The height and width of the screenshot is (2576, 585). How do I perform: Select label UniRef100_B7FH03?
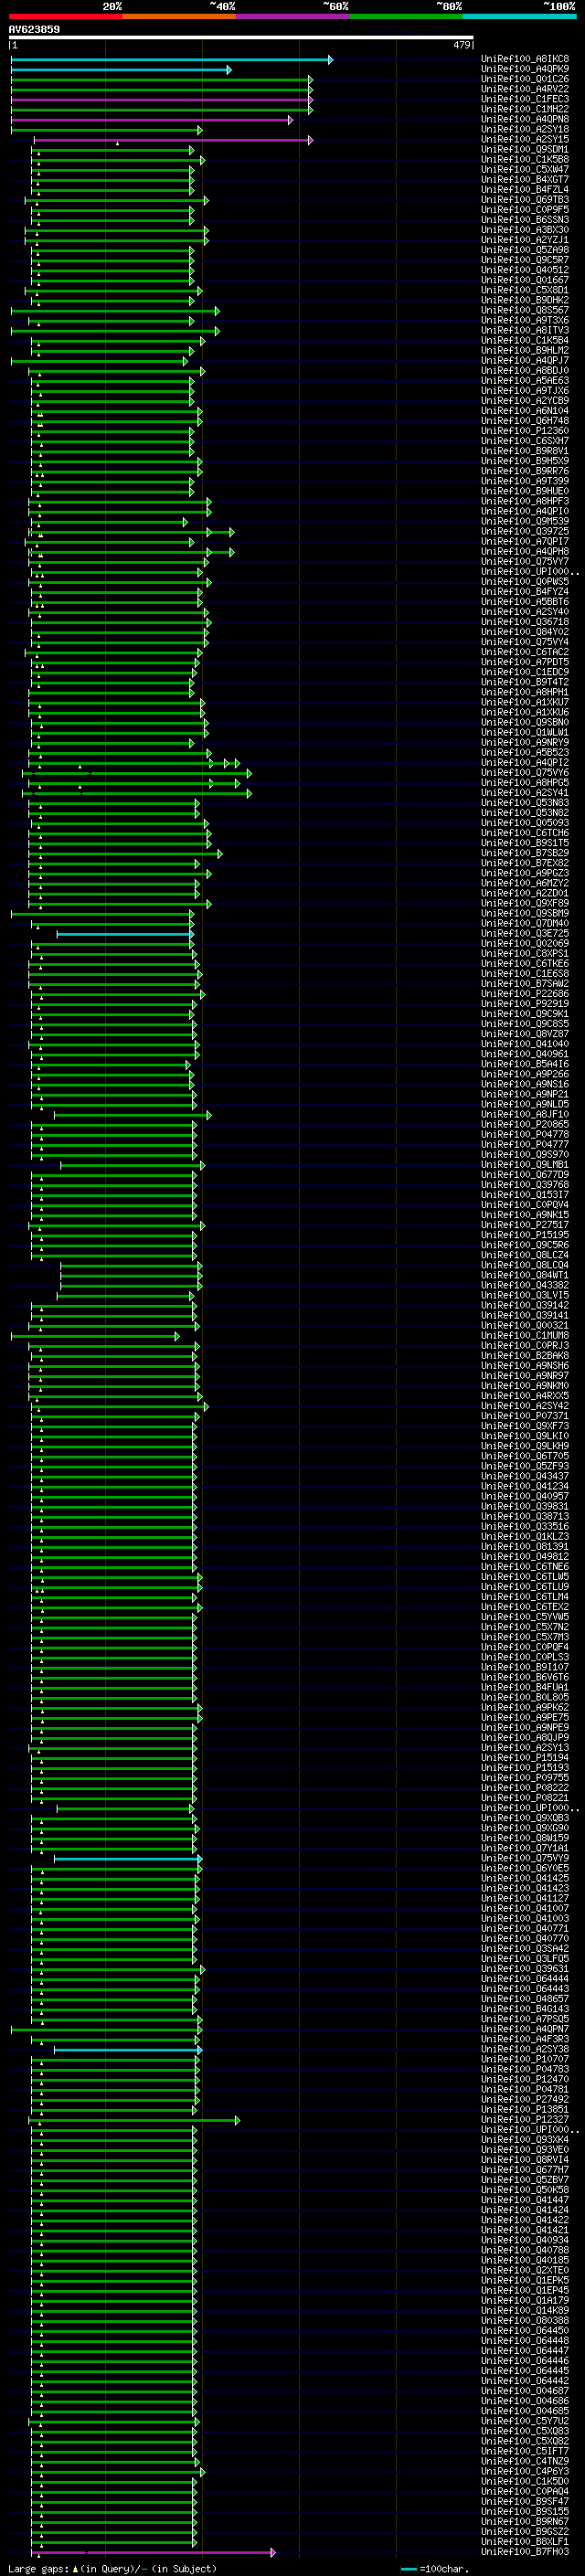coord(525,2551)
